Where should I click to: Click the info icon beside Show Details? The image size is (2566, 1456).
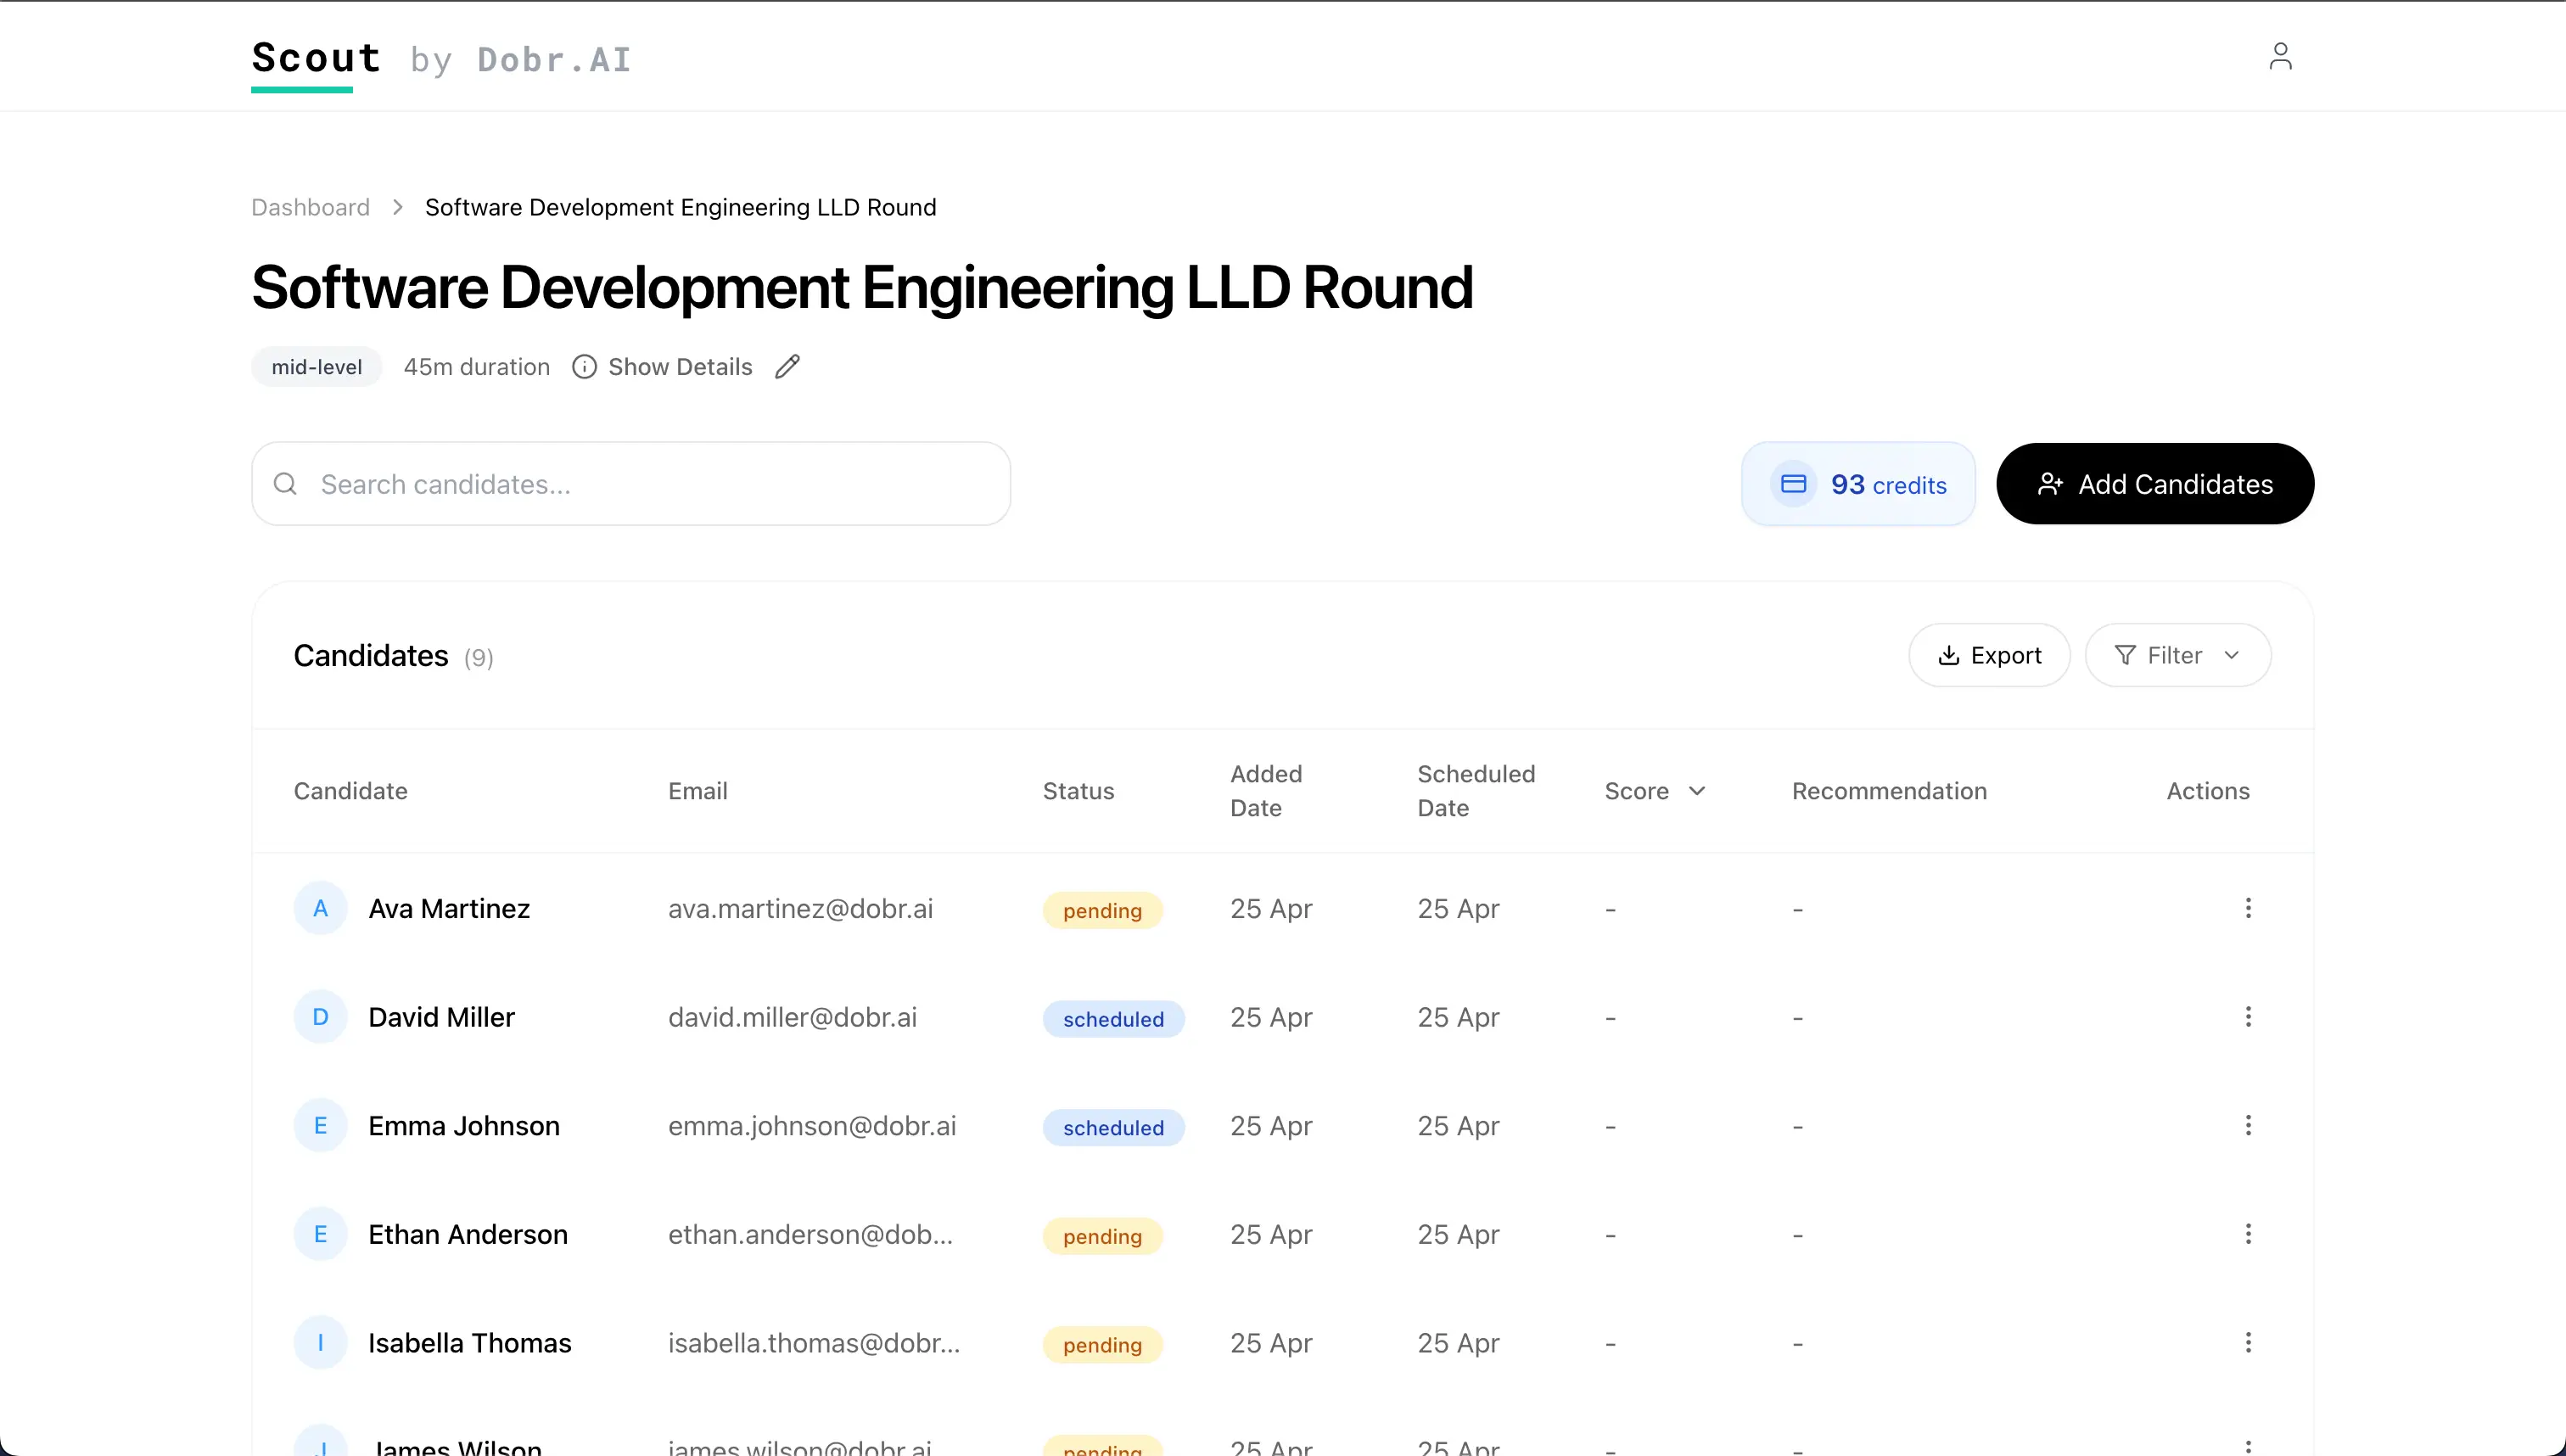tap(585, 367)
